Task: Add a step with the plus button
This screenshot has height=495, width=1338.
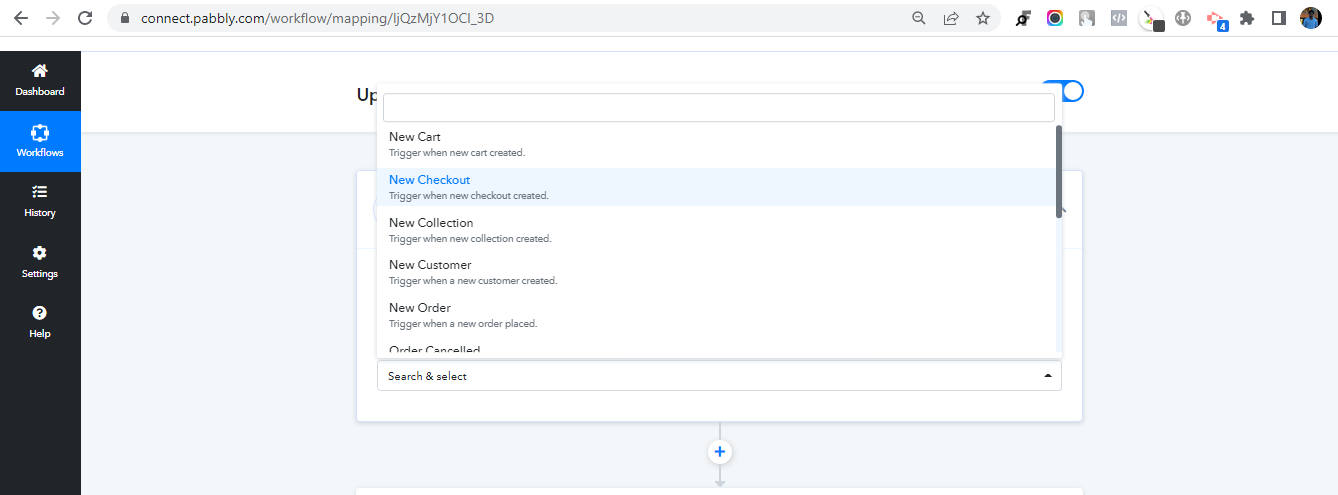Action: tap(720, 452)
